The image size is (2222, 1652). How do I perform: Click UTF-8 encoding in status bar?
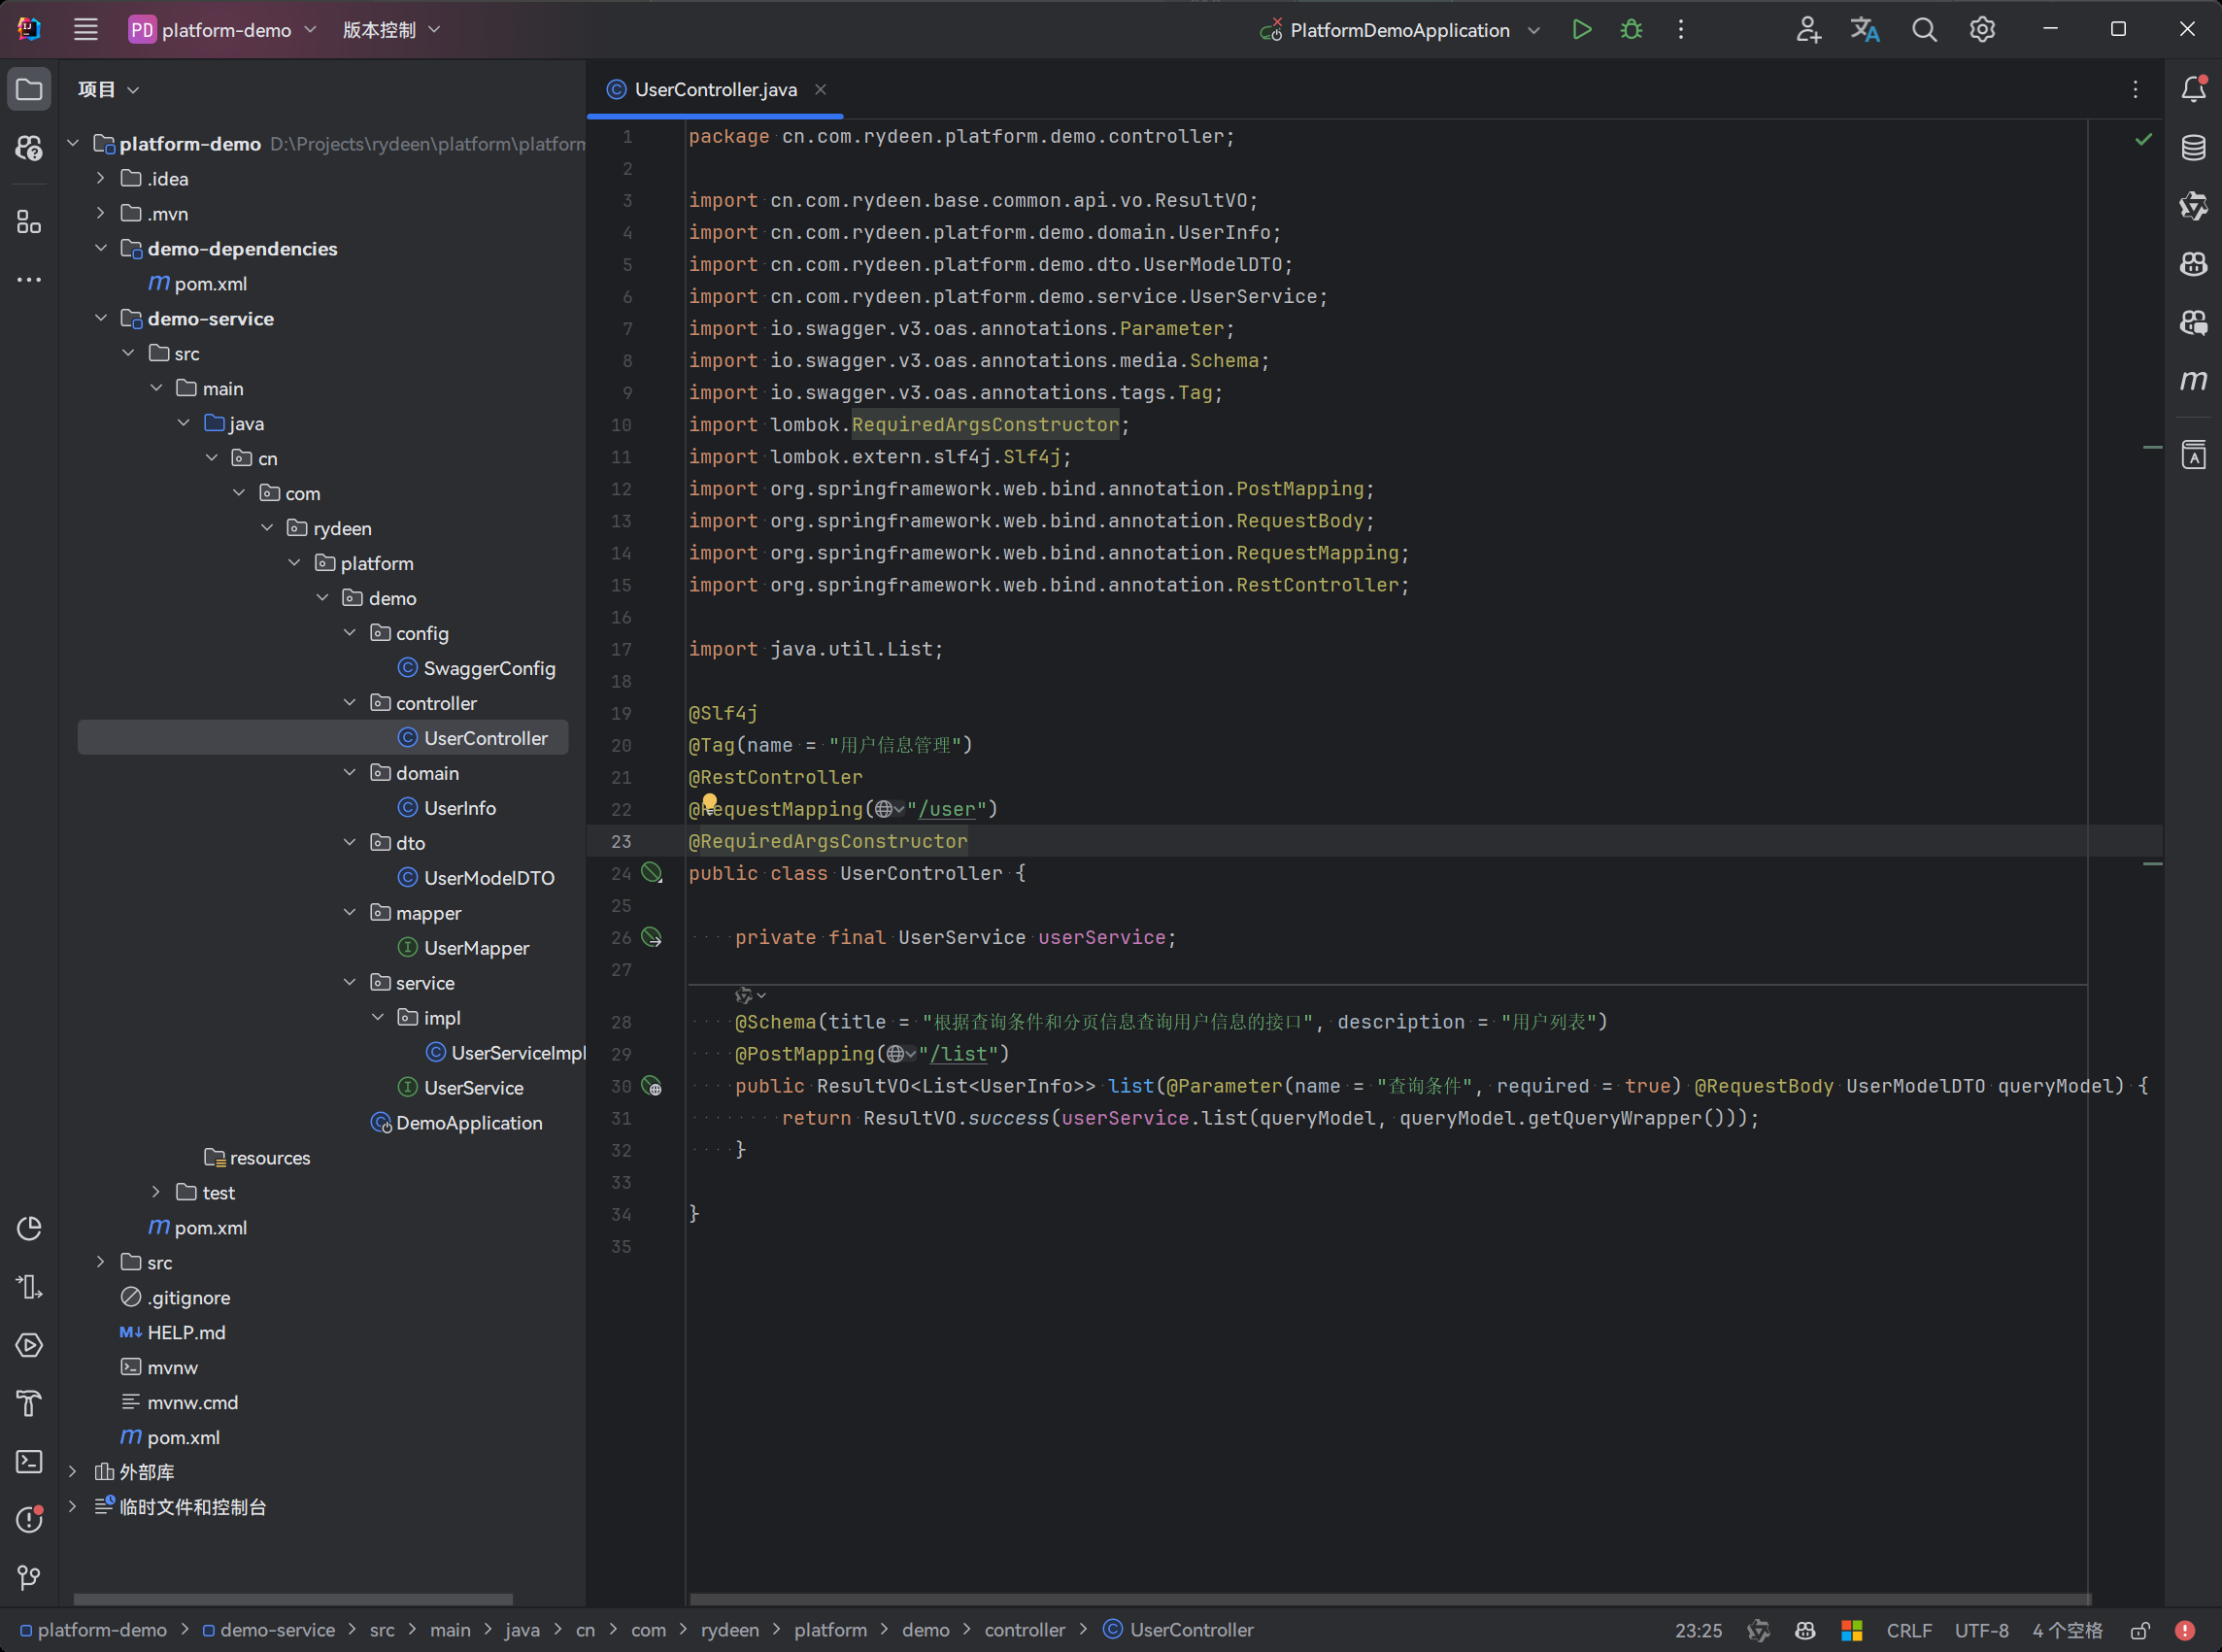click(x=1981, y=1631)
